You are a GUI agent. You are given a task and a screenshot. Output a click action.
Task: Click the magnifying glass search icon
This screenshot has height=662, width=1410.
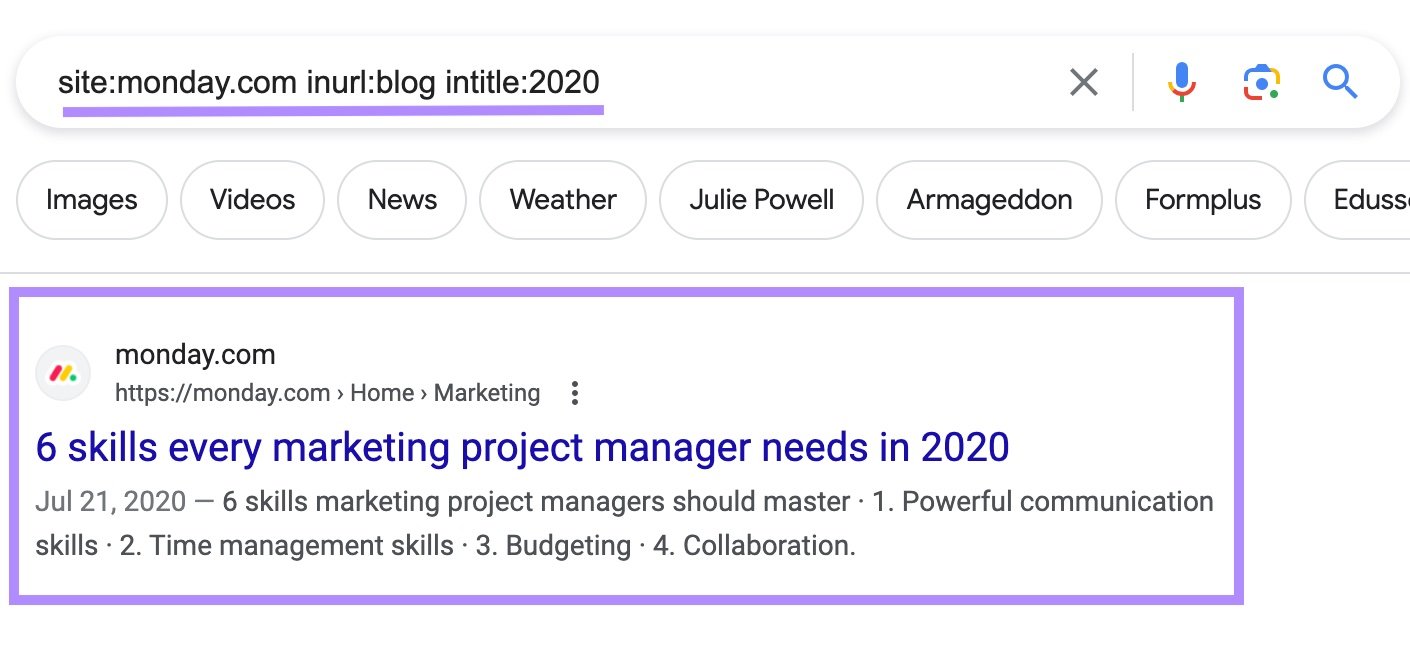click(1340, 82)
